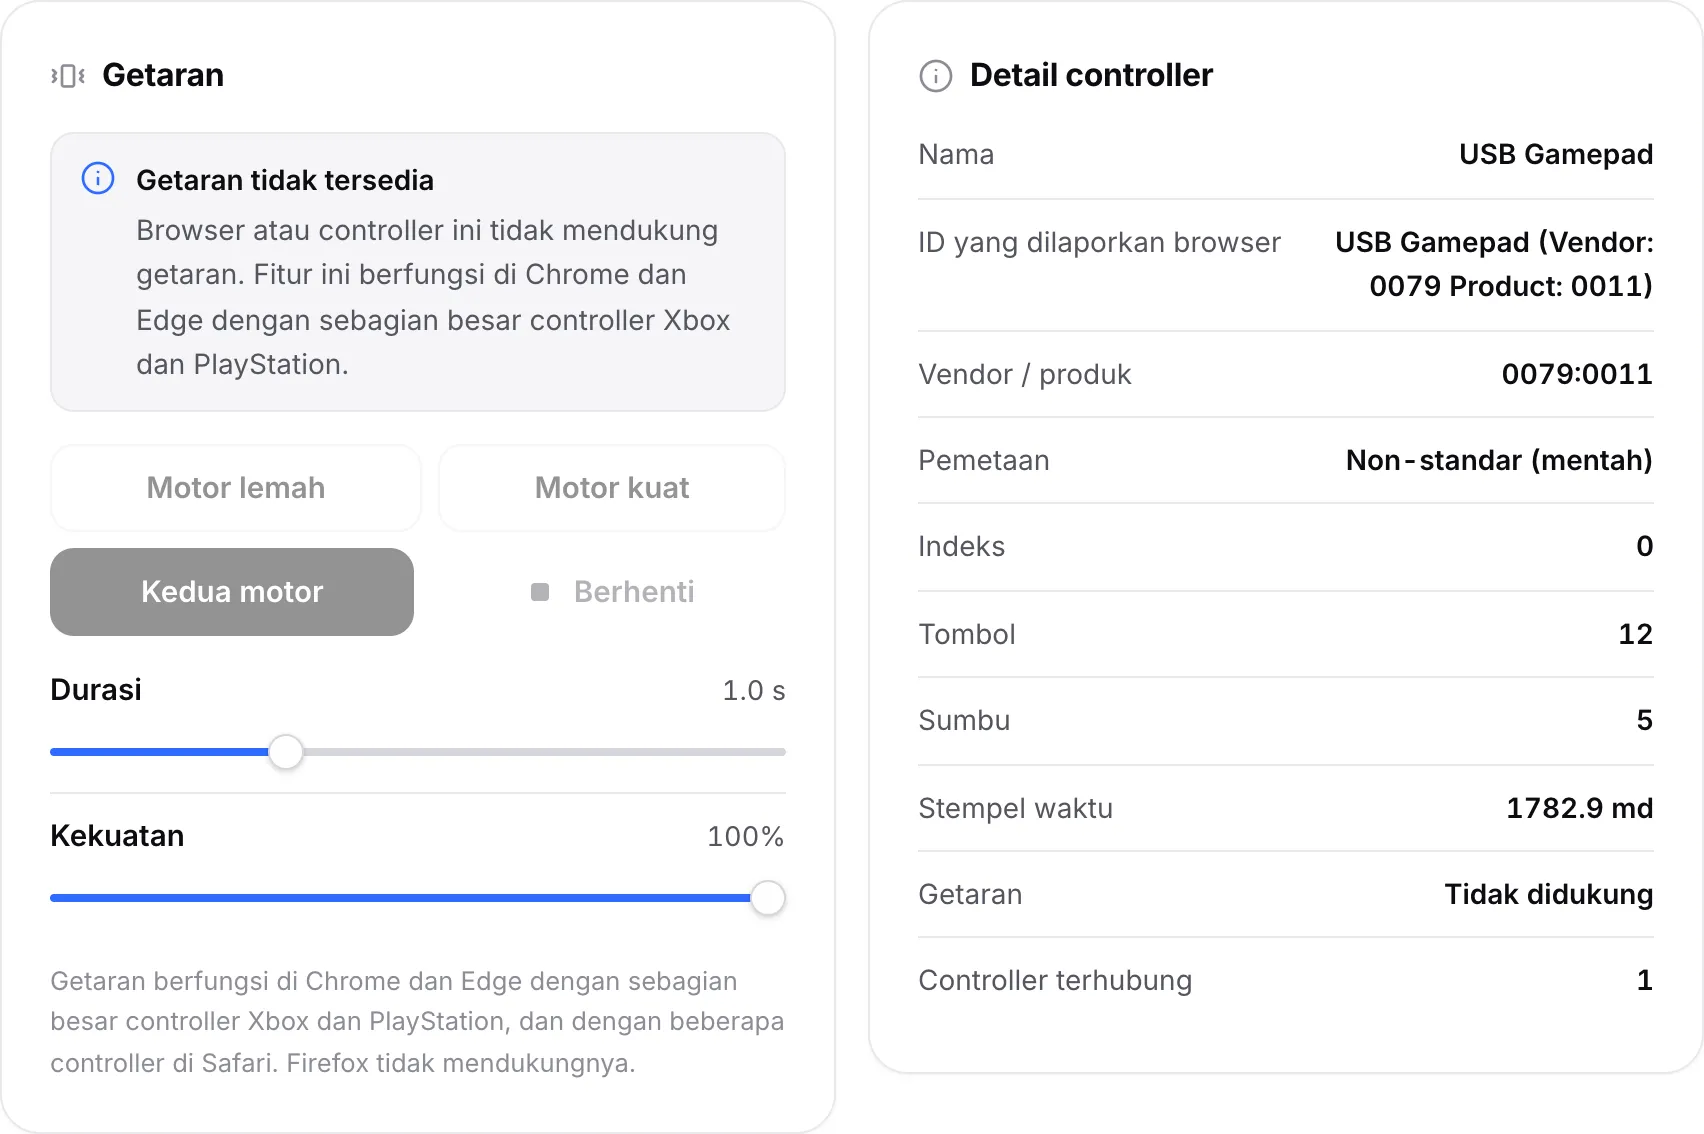Click the Getaran status Tidak didukung
The image size is (1704, 1134).
[x=1549, y=894]
